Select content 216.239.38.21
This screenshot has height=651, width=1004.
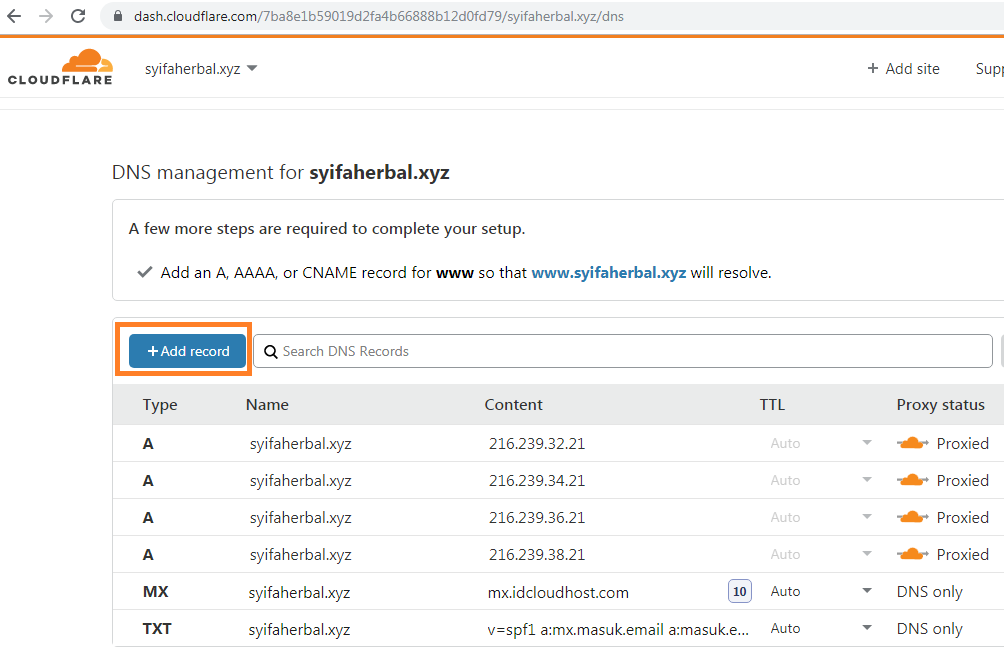pos(537,555)
